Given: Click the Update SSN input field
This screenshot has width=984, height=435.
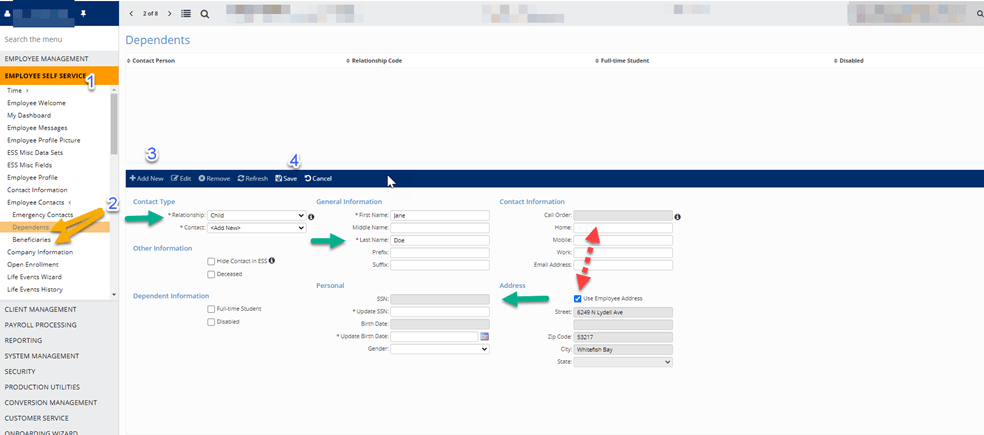Looking at the screenshot, I should tap(440, 311).
